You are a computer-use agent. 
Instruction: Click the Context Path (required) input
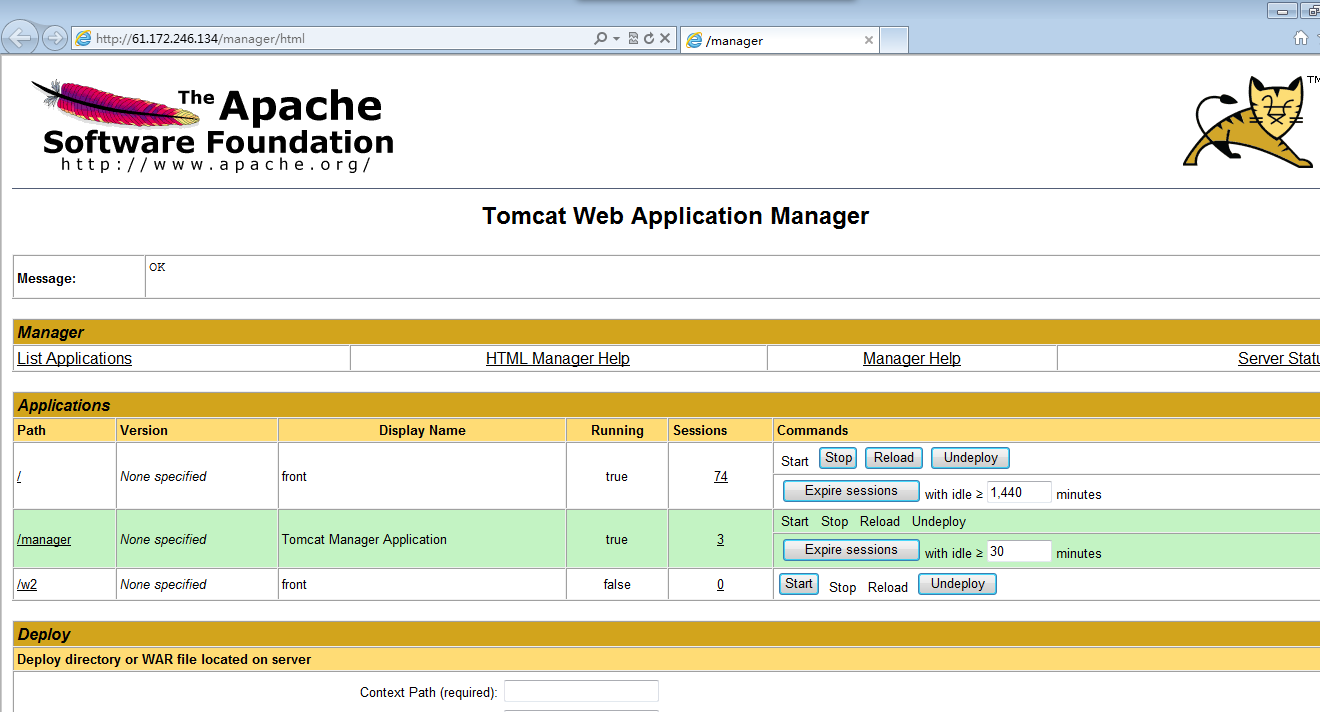581,691
